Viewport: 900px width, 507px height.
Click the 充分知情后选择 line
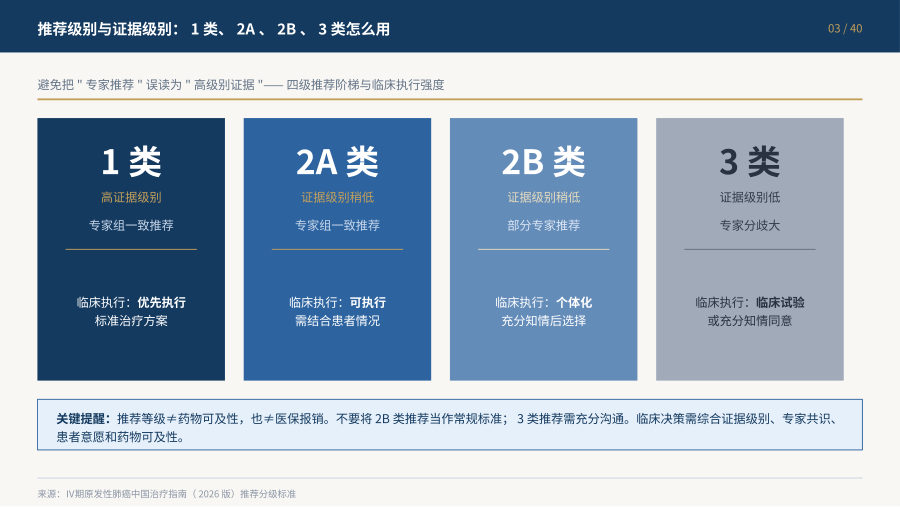tap(543, 320)
